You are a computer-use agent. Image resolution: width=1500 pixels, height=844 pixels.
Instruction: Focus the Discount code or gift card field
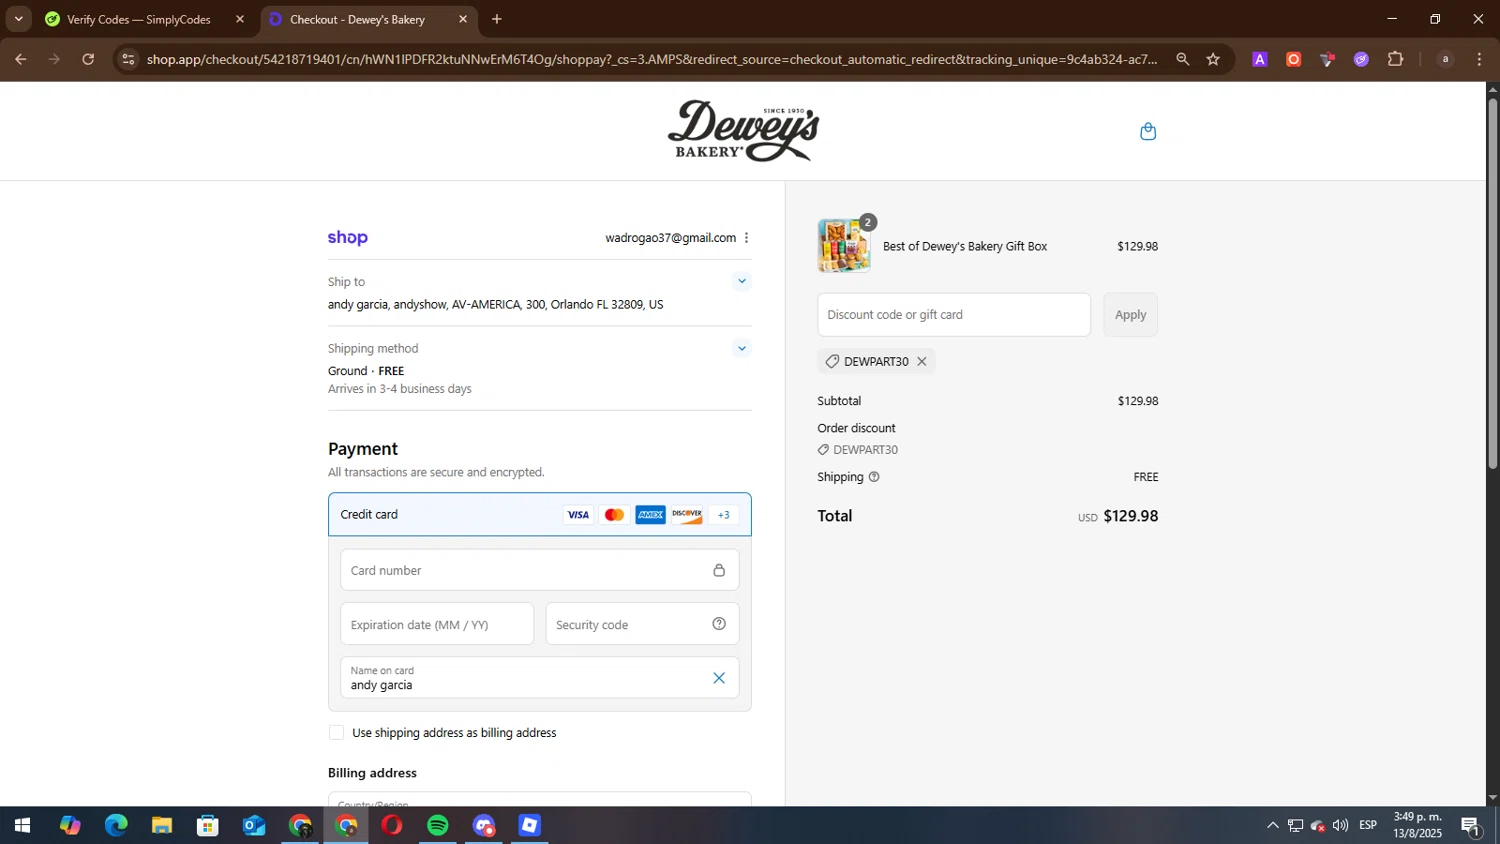(954, 315)
